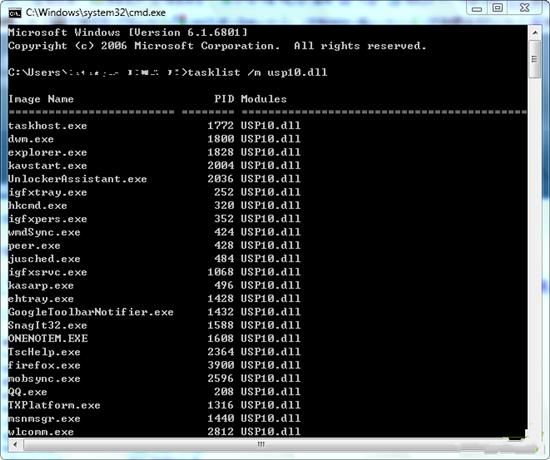The image size is (550, 460).
Task: Click the PID column header
Action: coord(224,99)
